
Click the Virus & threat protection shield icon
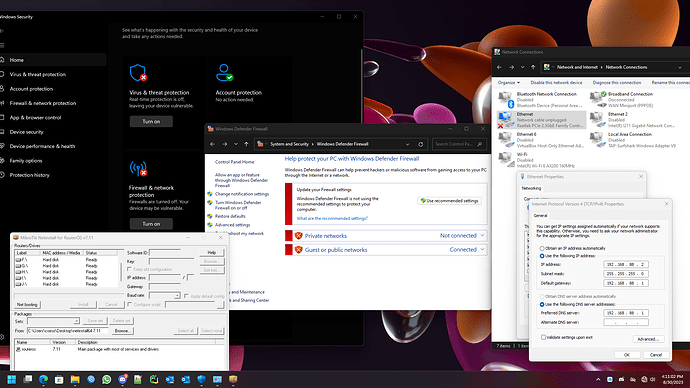pyautogui.click(x=138, y=73)
